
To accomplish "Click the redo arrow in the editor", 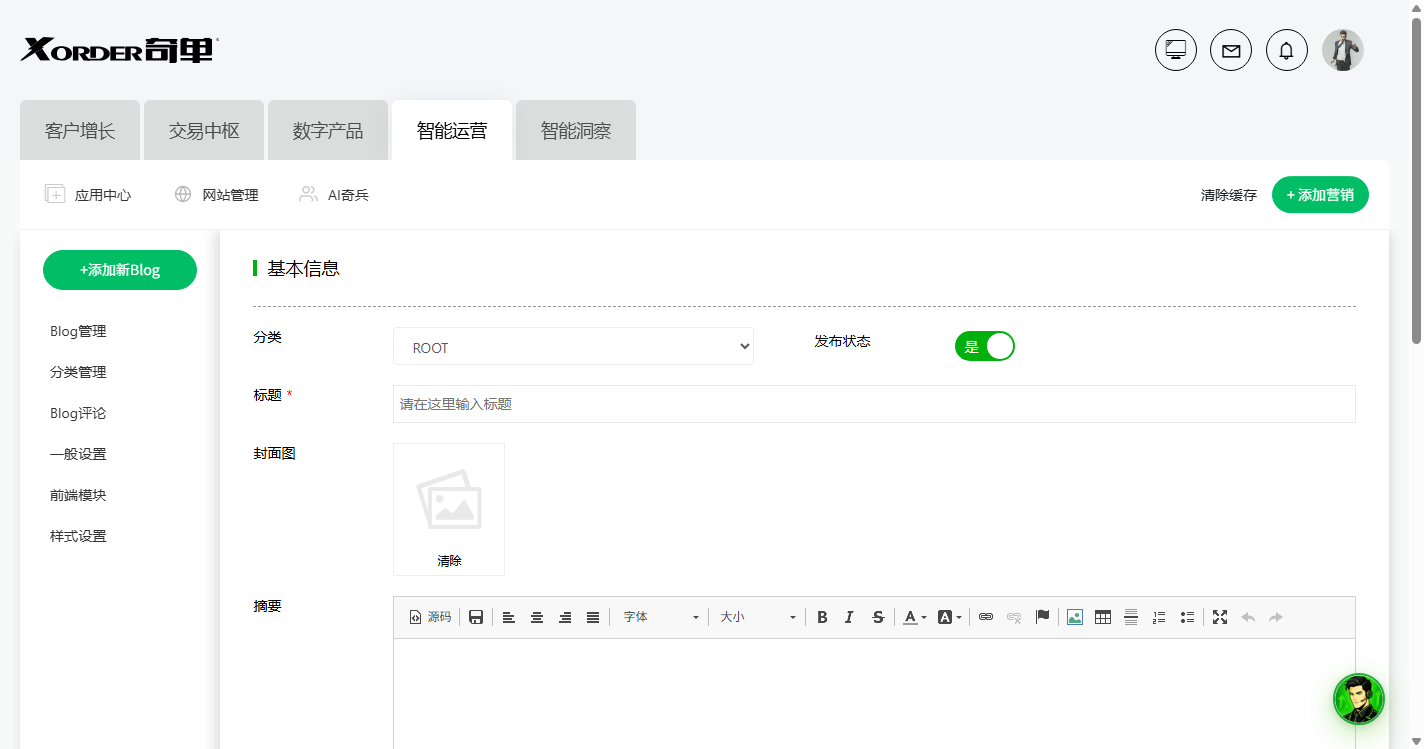I will pyautogui.click(x=1276, y=617).
